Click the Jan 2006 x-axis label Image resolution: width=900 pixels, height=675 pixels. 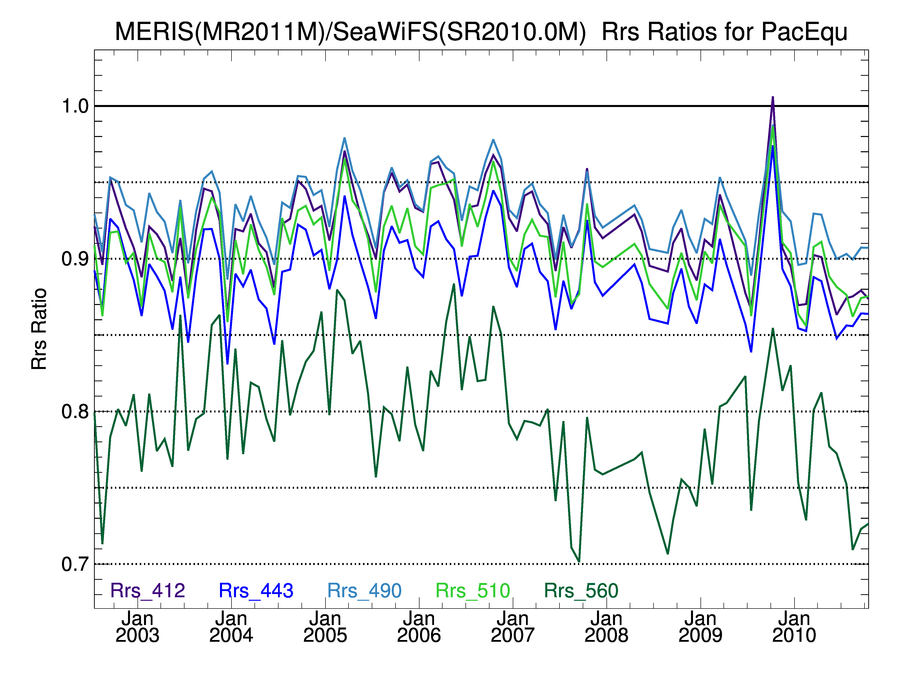point(418,627)
